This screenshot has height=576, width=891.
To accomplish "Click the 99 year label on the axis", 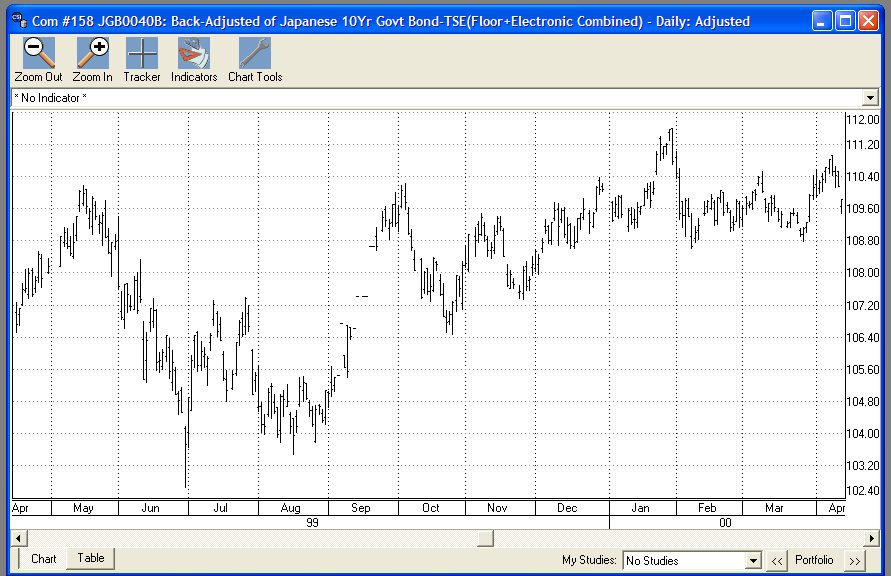I will pyautogui.click(x=311, y=521).
